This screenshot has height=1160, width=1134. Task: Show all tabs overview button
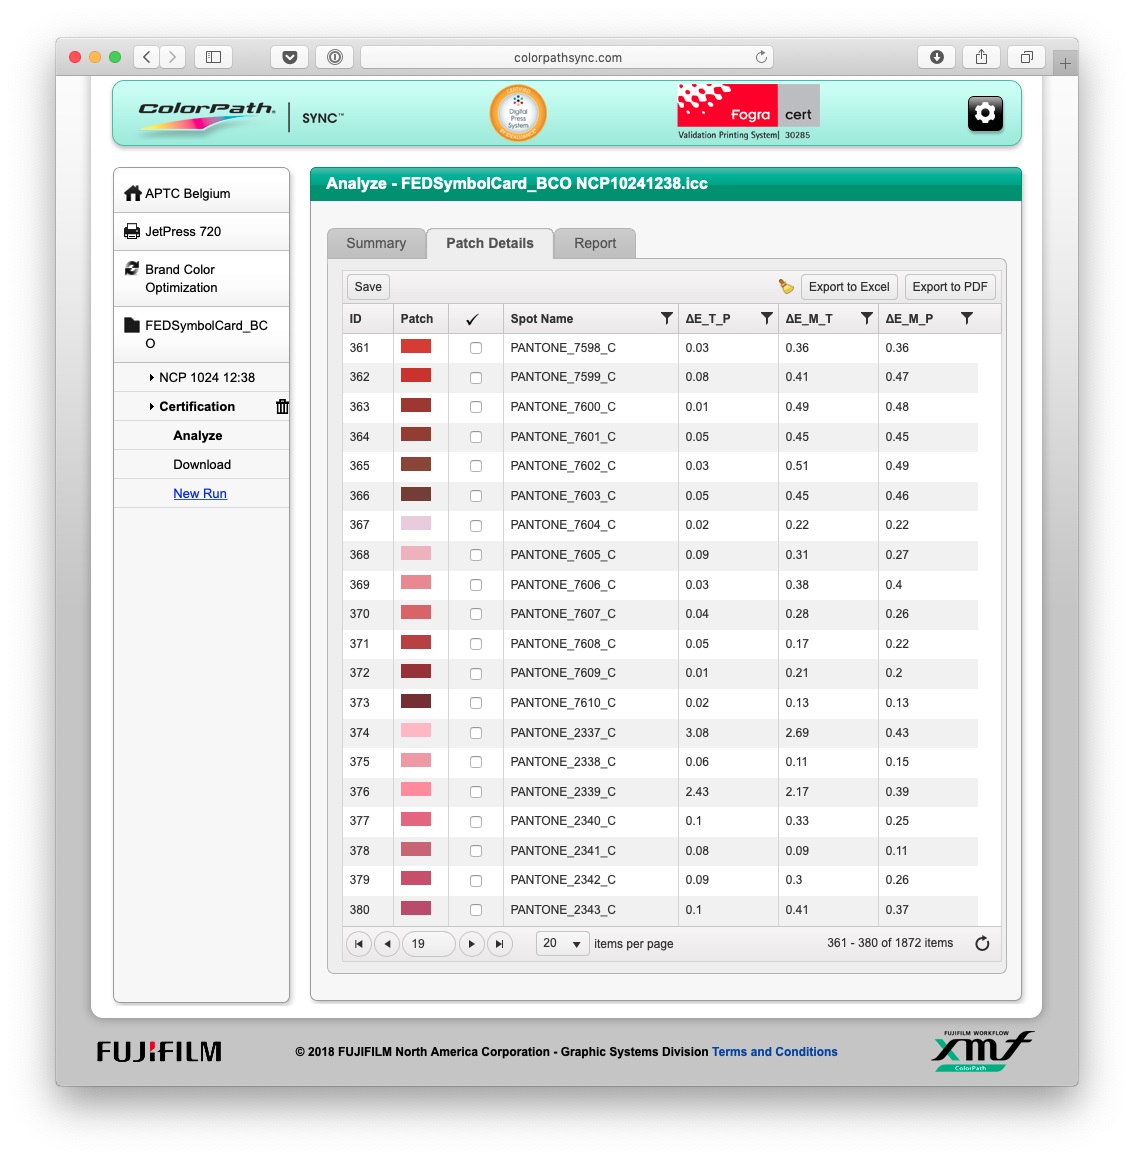click(x=1027, y=57)
